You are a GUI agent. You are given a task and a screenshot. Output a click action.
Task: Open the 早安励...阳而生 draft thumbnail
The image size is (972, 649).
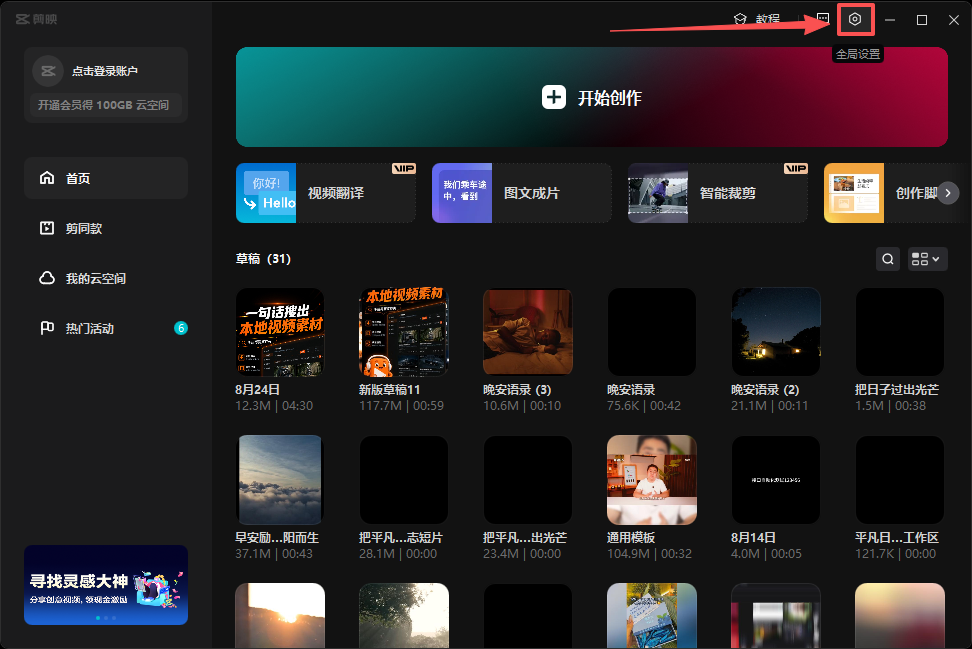click(280, 480)
